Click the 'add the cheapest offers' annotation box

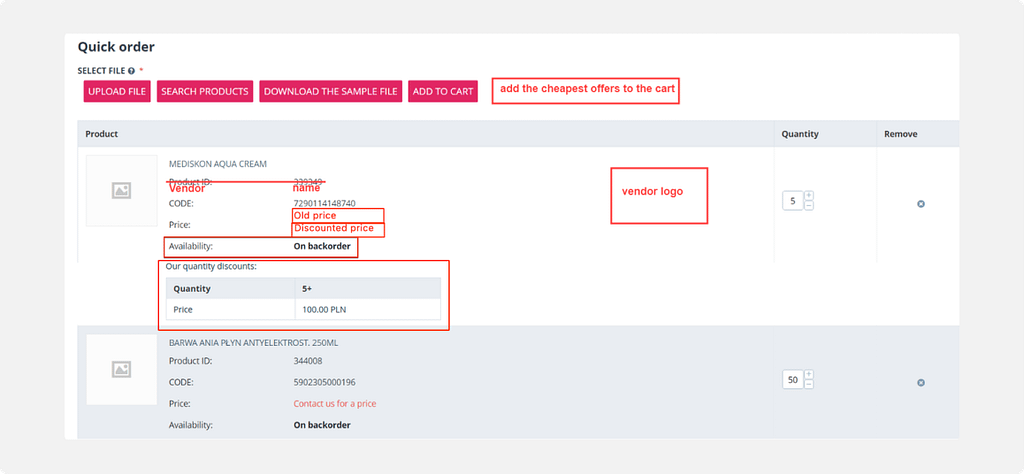tap(586, 90)
